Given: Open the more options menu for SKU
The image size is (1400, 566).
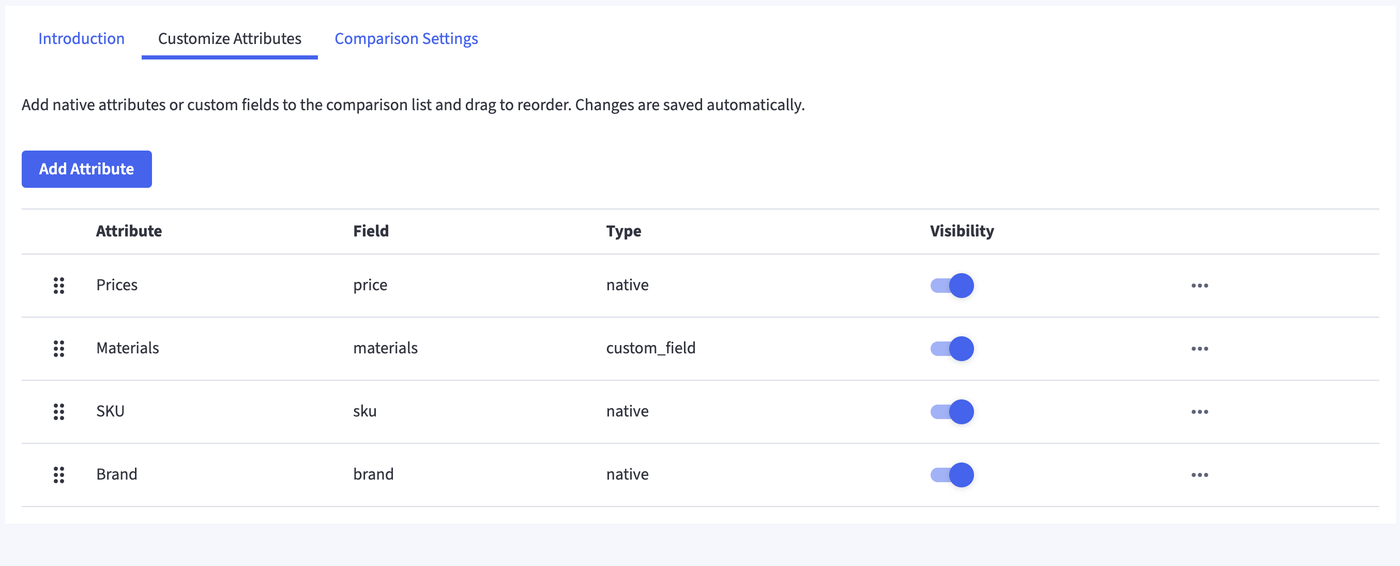Looking at the screenshot, I should click(x=1200, y=412).
